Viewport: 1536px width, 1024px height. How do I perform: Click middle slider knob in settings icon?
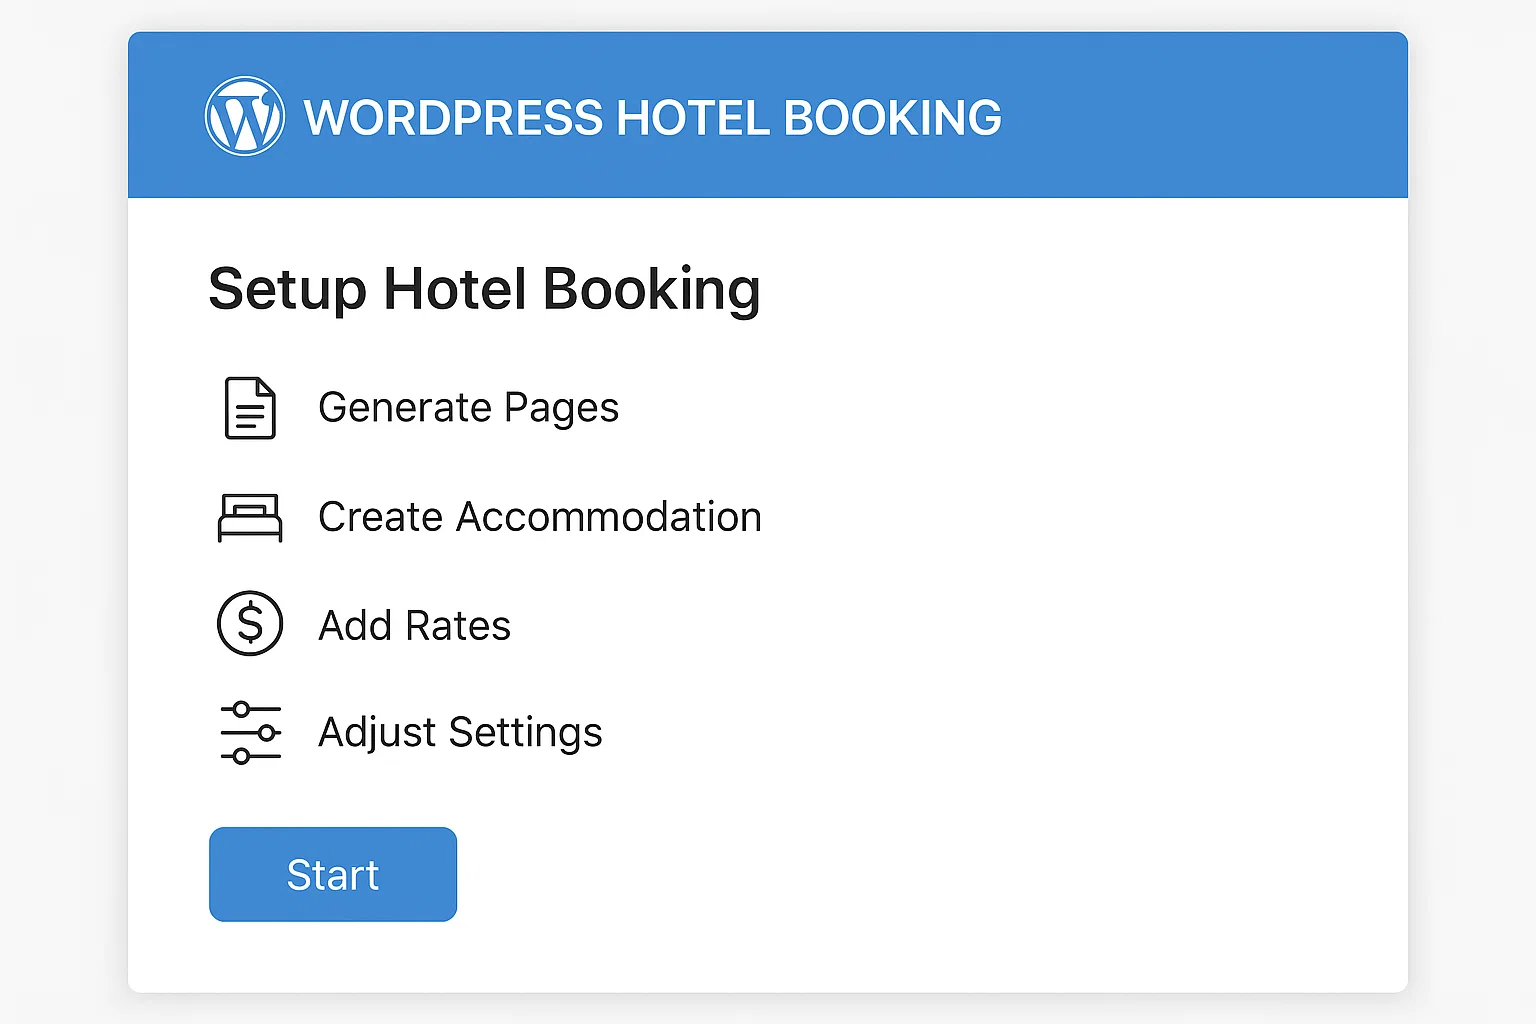[266, 733]
